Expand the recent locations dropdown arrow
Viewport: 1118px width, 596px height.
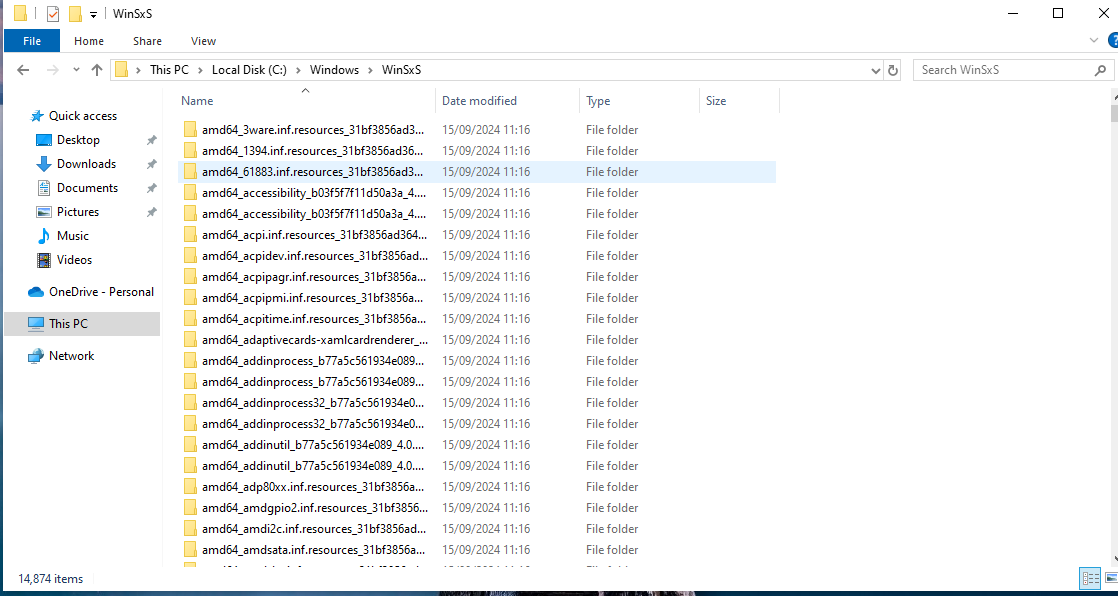(x=74, y=70)
